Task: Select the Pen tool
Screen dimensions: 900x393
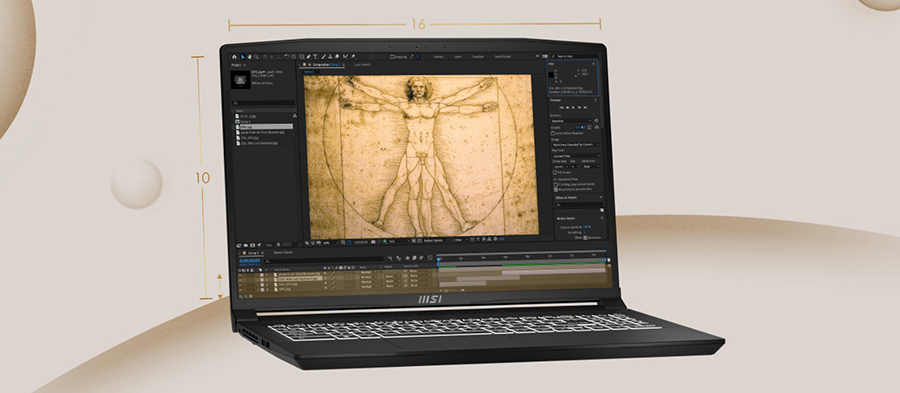Action: [308, 57]
